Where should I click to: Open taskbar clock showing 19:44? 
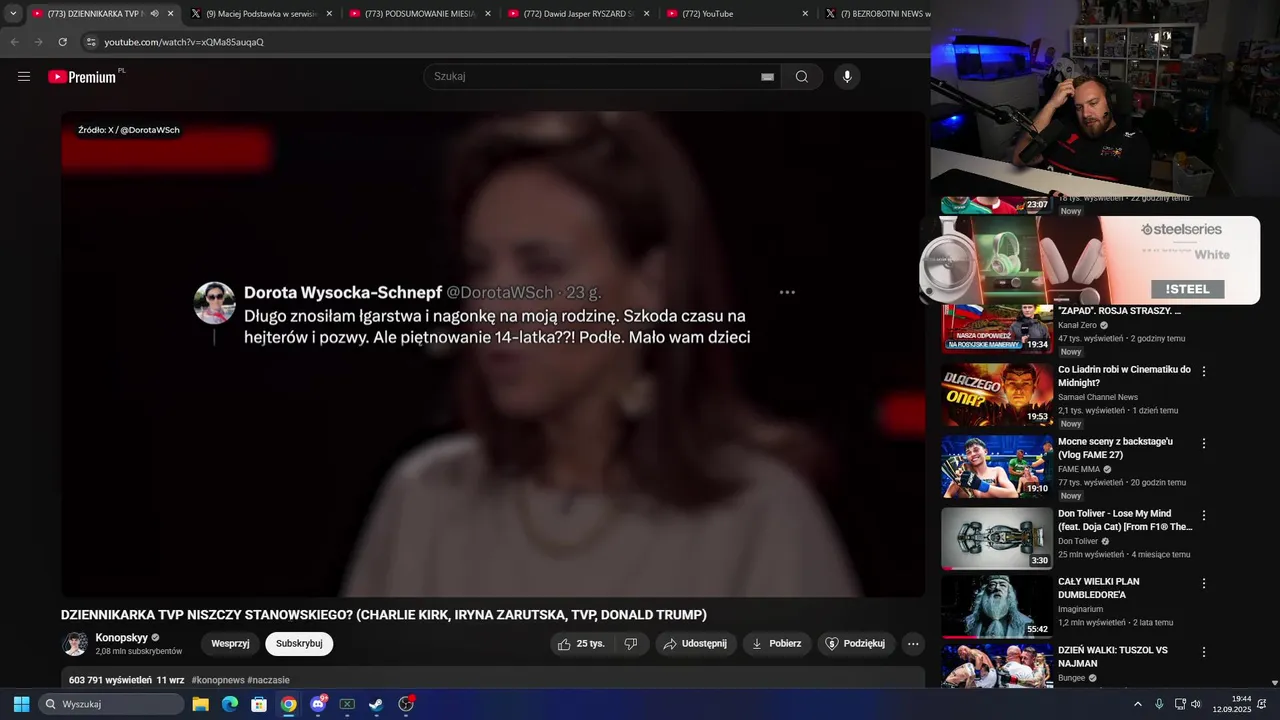click(x=1231, y=704)
